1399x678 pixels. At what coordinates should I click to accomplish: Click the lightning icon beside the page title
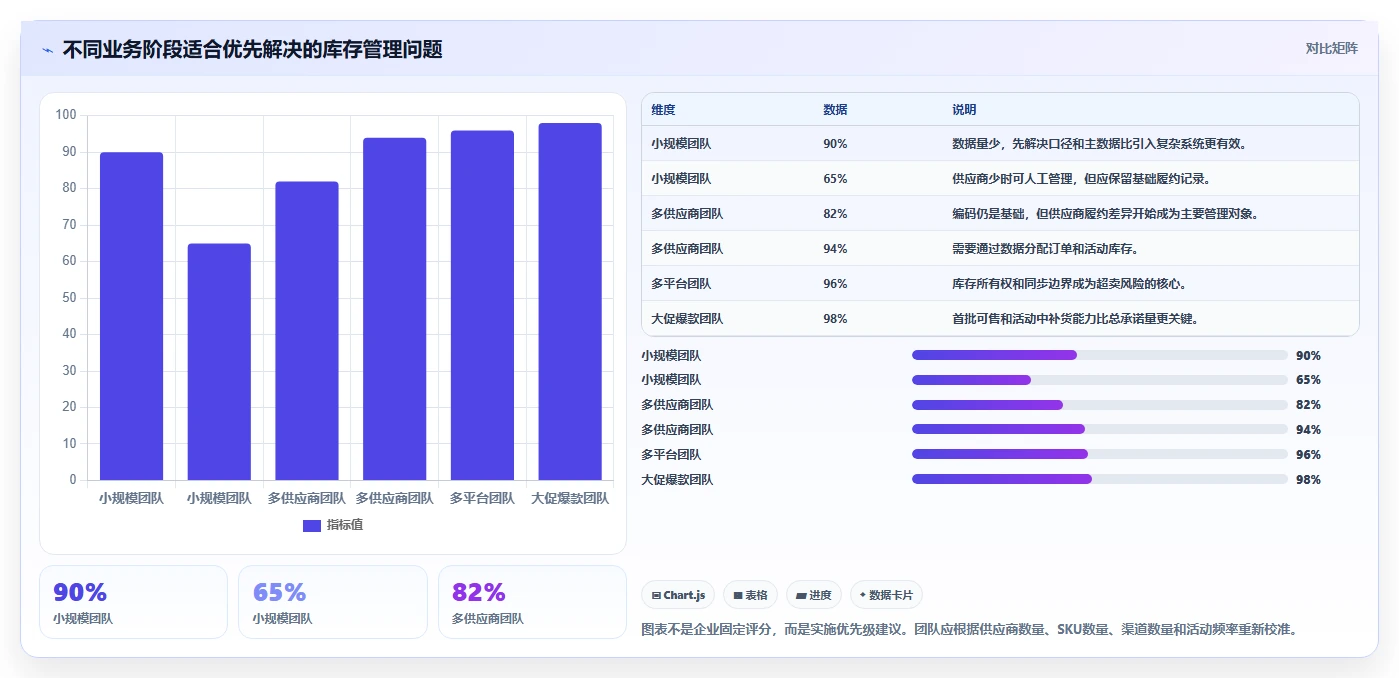pyautogui.click(x=48, y=50)
